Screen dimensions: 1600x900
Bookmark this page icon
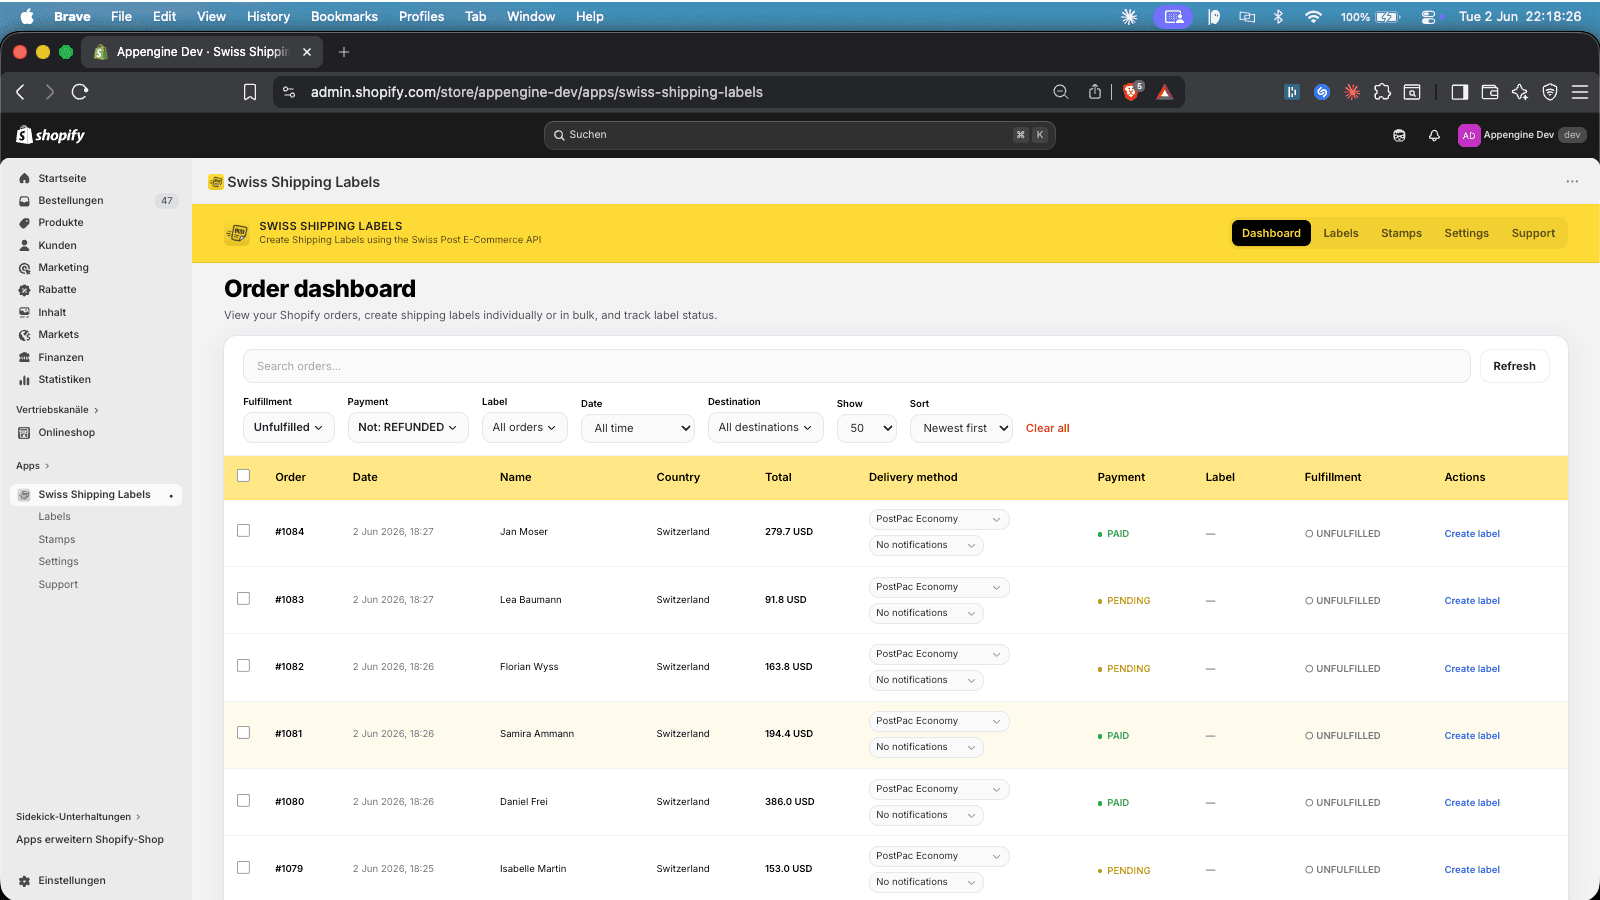coord(250,92)
